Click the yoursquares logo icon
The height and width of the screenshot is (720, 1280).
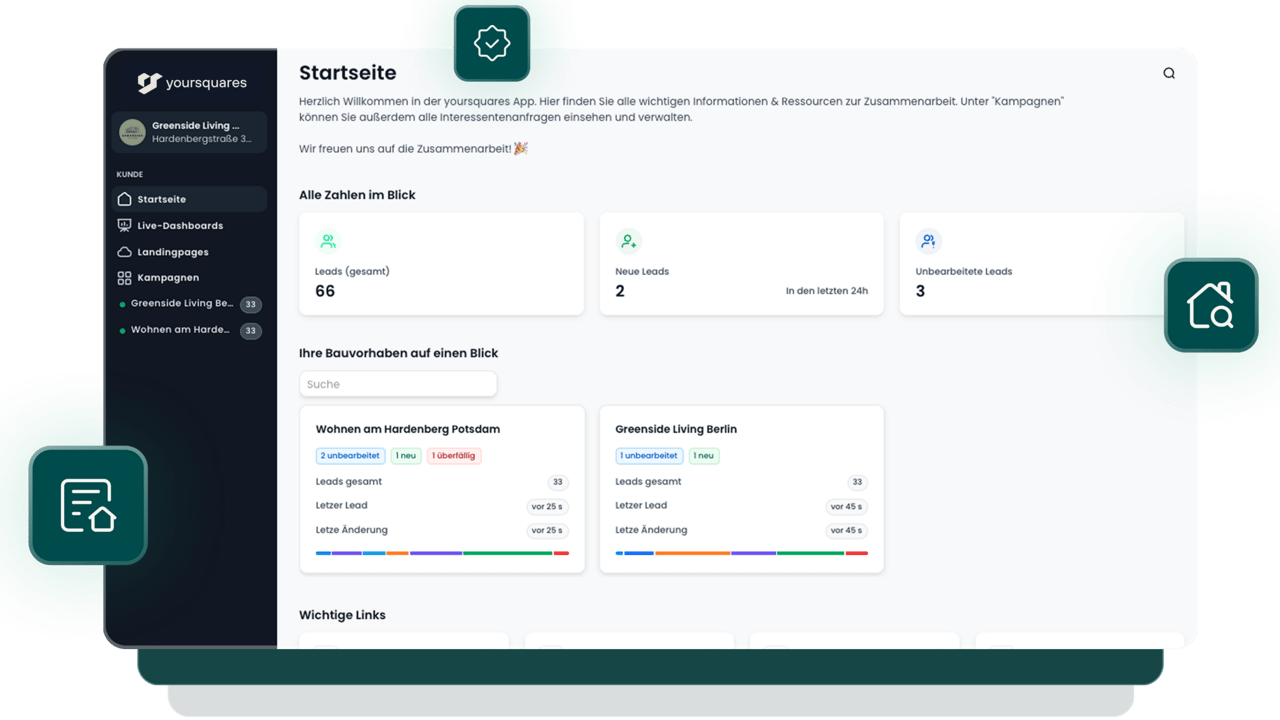pos(149,83)
